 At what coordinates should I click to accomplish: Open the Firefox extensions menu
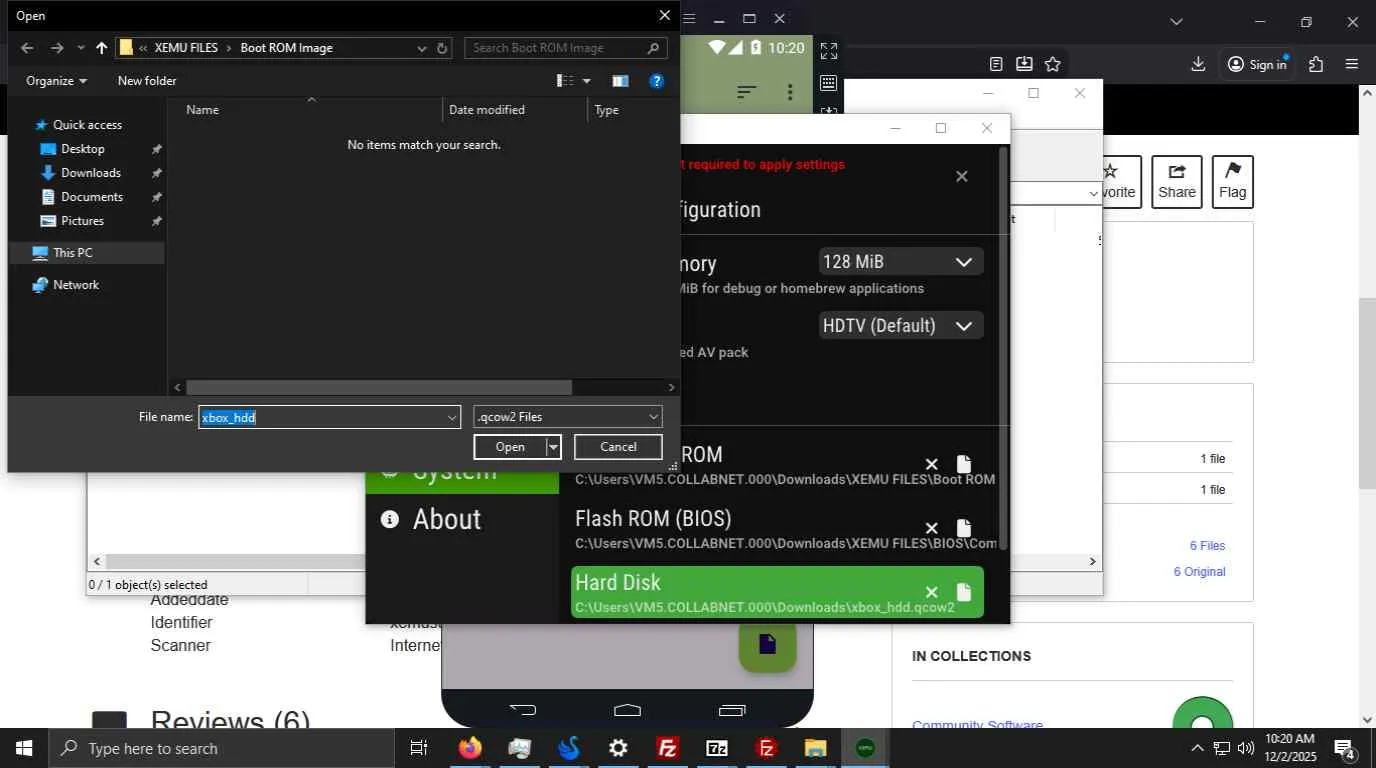pyautogui.click(x=1316, y=64)
